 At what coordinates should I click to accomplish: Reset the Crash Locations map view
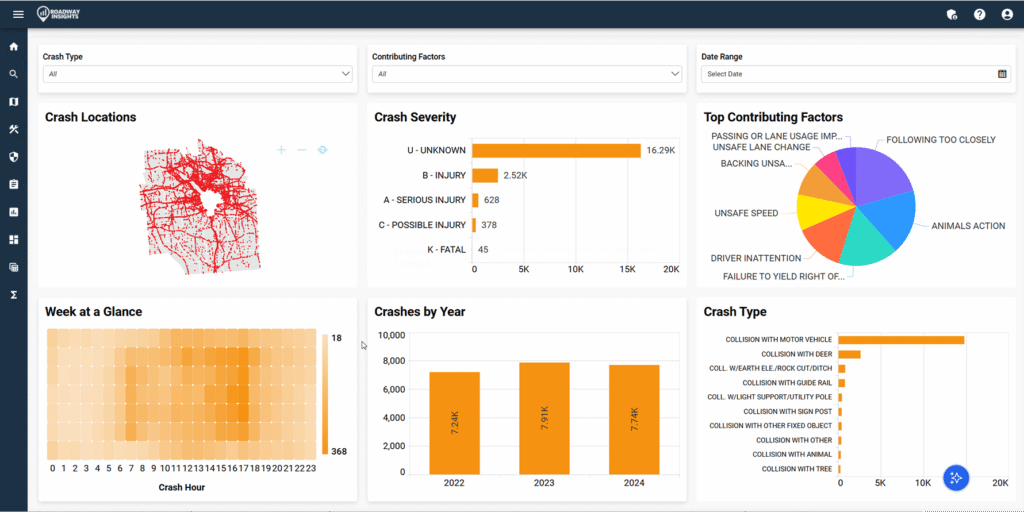click(322, 150)
